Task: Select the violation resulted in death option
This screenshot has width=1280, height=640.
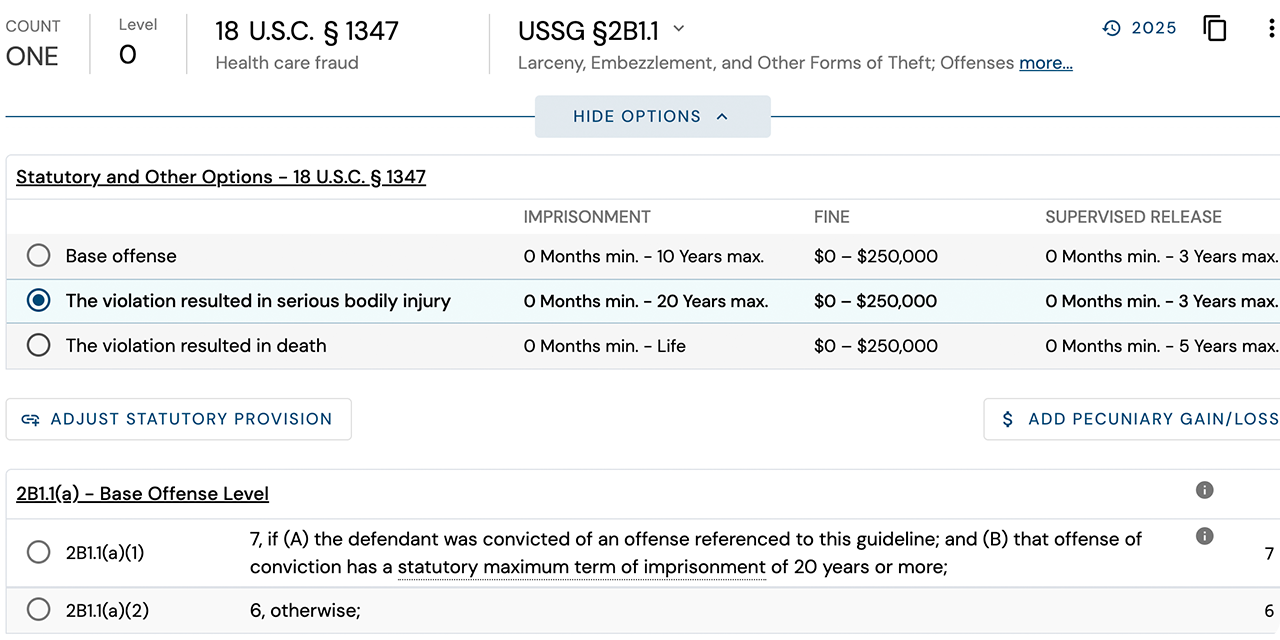Action: [38, 345]
